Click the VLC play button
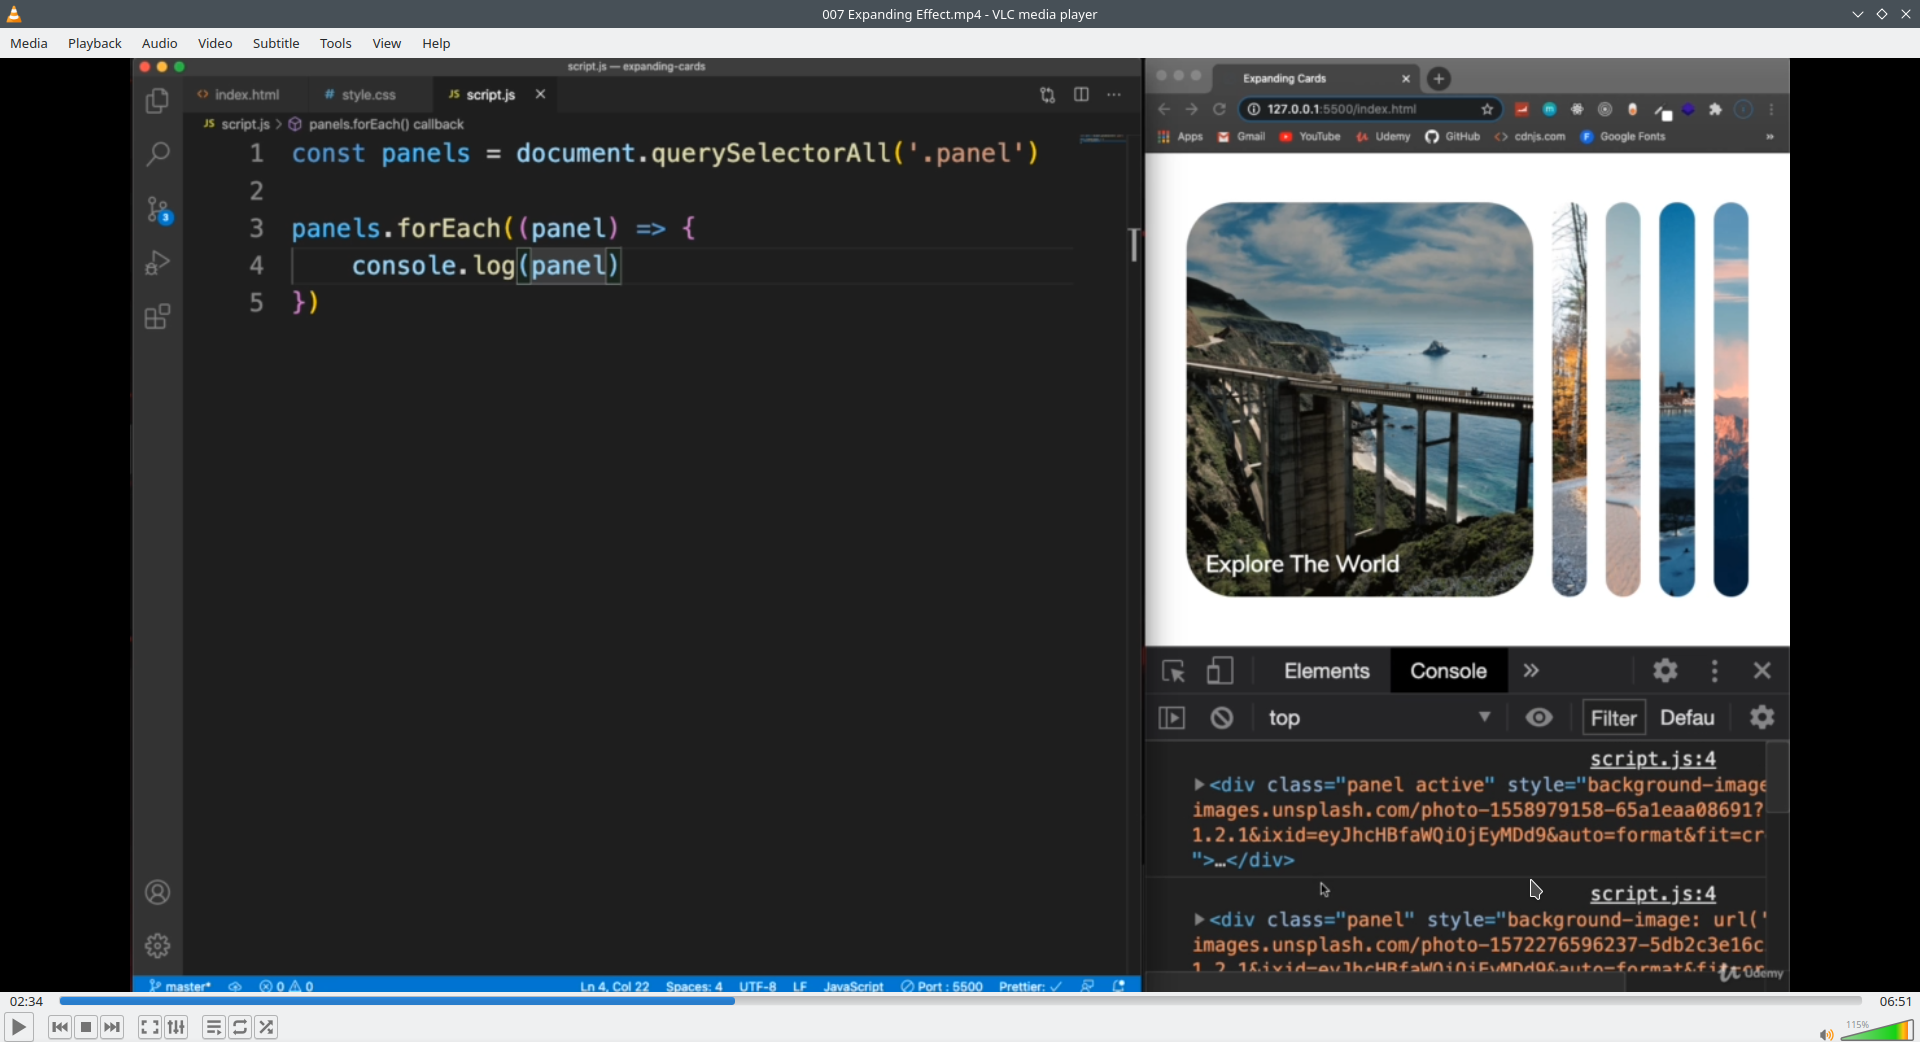The image size is (1920, 1042). (18, 1027)
